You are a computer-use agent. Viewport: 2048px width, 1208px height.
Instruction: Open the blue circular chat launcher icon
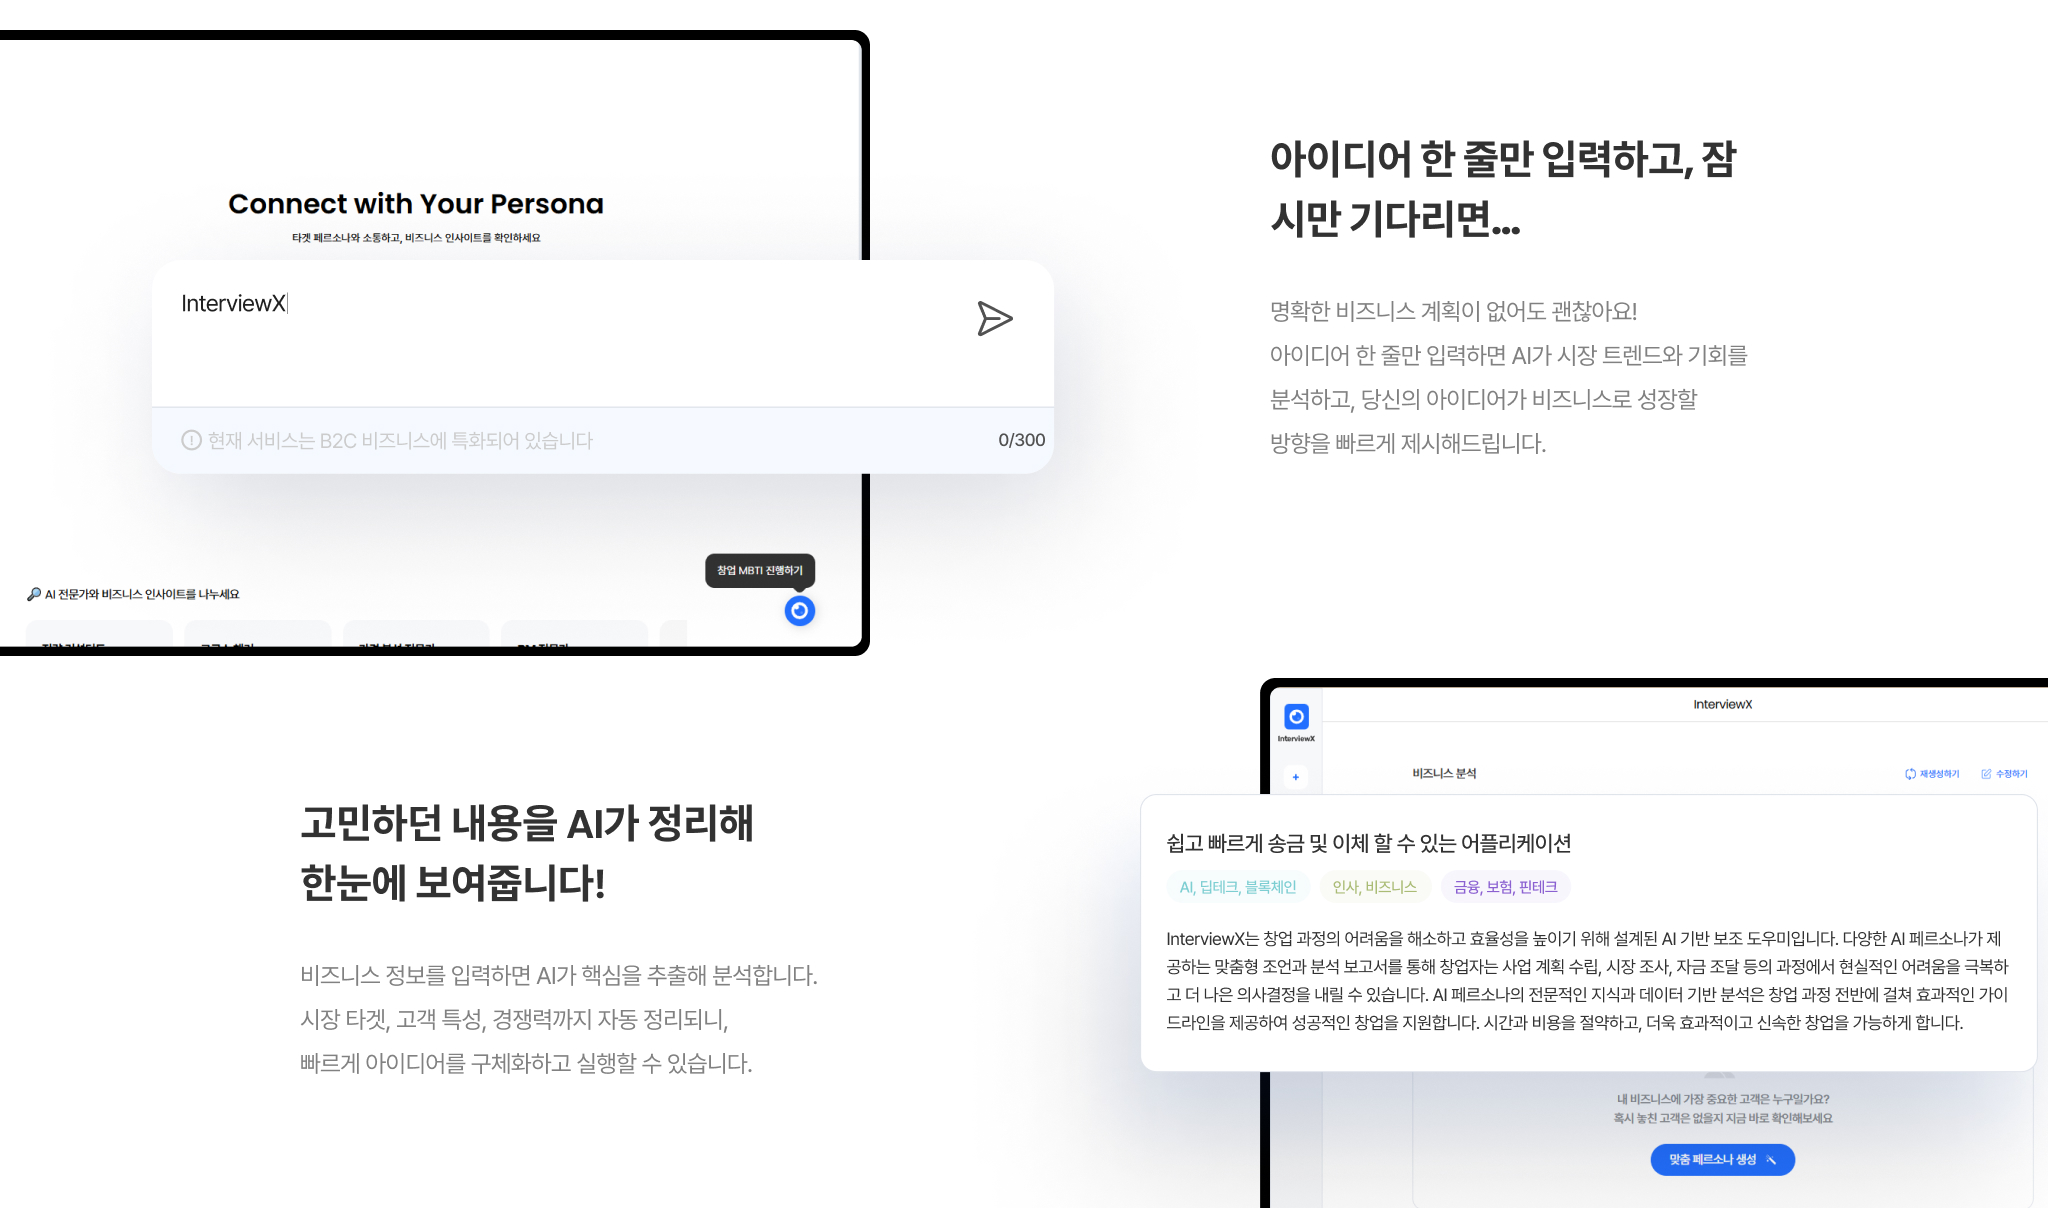click(x=800, y=610)
